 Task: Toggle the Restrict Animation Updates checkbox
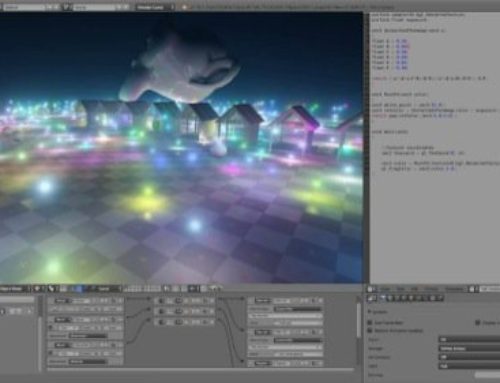(x=370, y=331)
